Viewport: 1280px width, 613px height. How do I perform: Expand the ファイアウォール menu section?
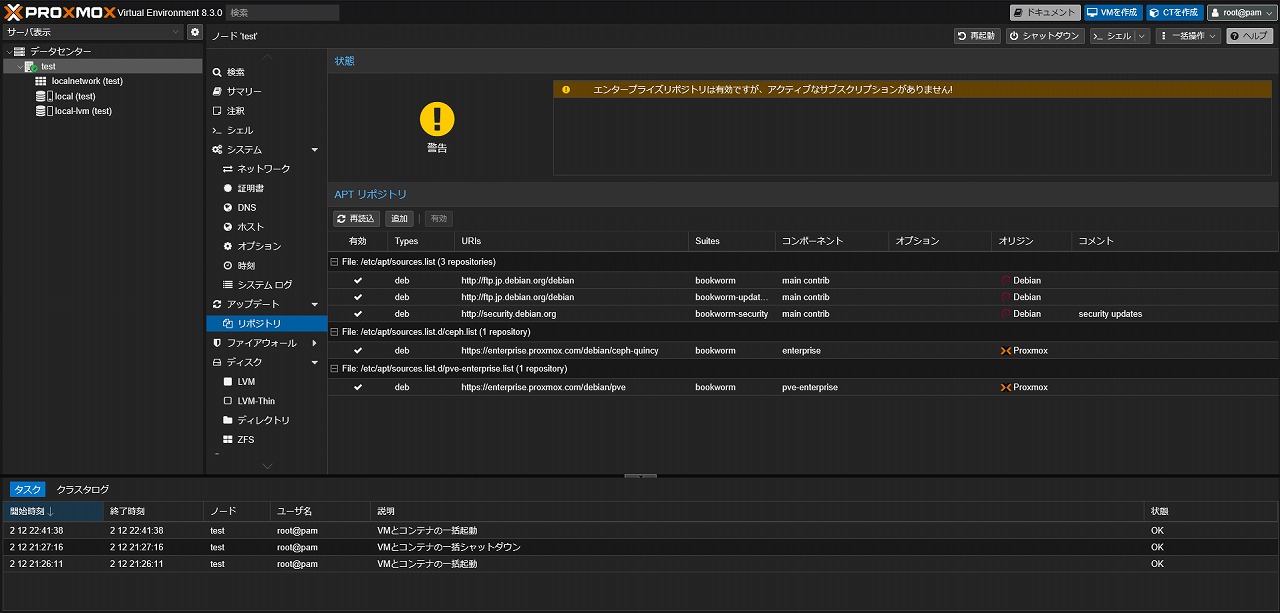315,343
